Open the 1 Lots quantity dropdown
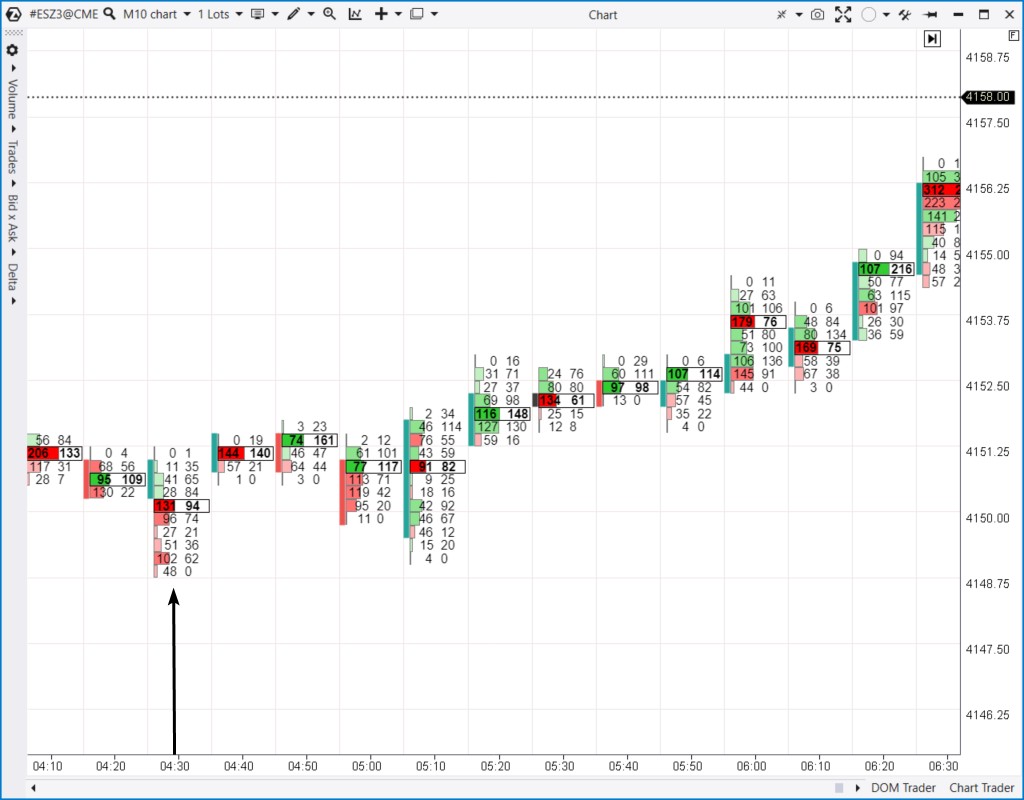Image resolution: width=1024 pixels, height=800 pixels. click(x=220, y=15)
